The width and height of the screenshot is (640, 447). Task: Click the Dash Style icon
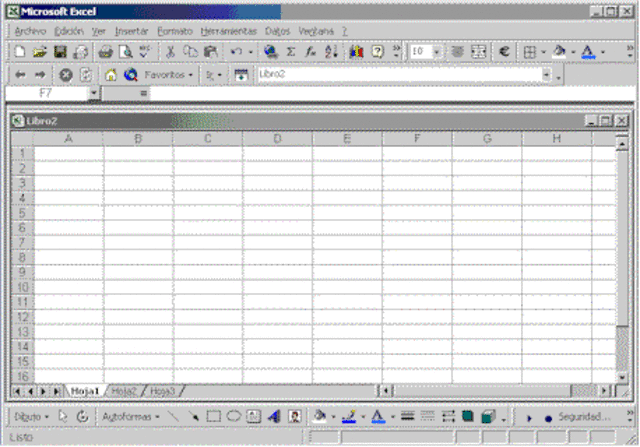[x=427, y=417]
